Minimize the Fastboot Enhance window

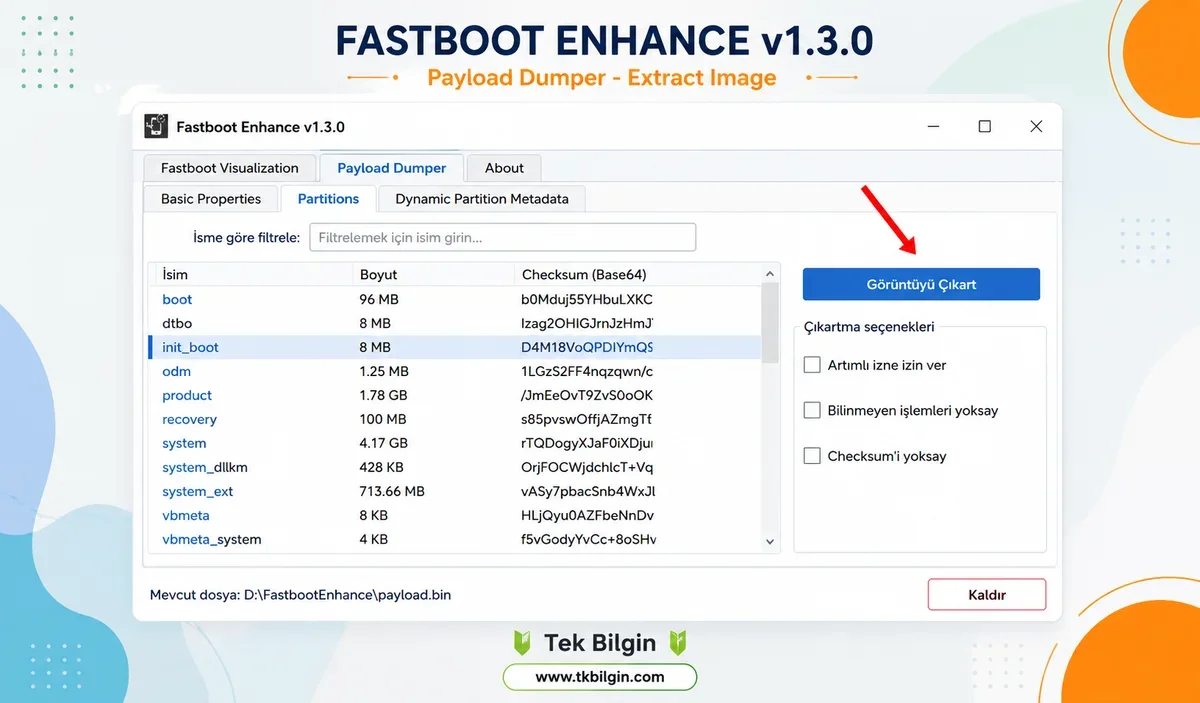point(933,127)
